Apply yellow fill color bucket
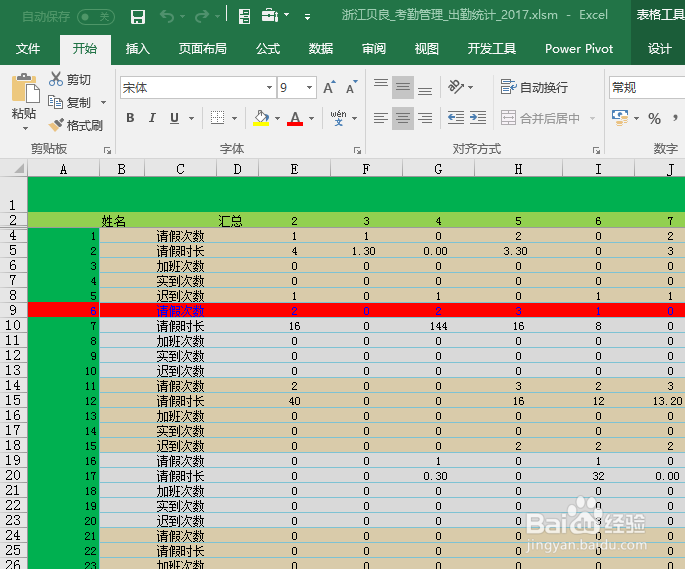 click(x=261, y=118)
